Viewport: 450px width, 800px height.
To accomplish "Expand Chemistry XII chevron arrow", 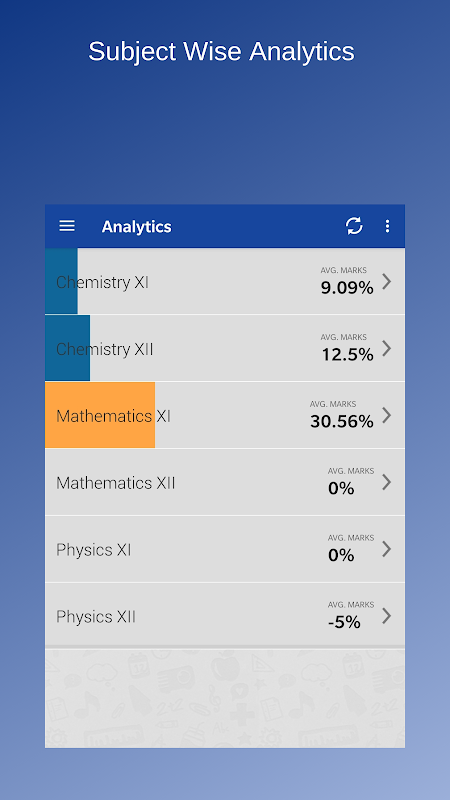I will click(x=387, y=348).
